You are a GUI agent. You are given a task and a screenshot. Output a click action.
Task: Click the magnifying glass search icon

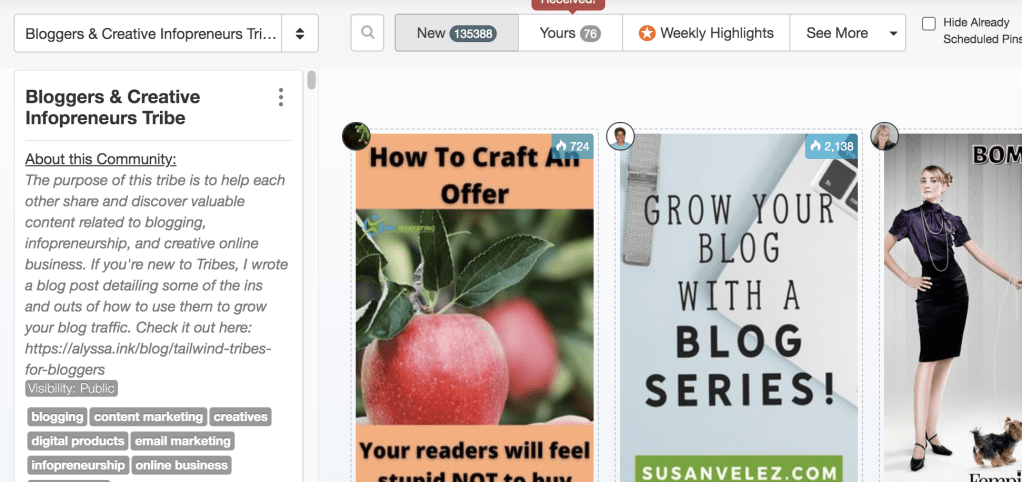click(x=368, y=33)
